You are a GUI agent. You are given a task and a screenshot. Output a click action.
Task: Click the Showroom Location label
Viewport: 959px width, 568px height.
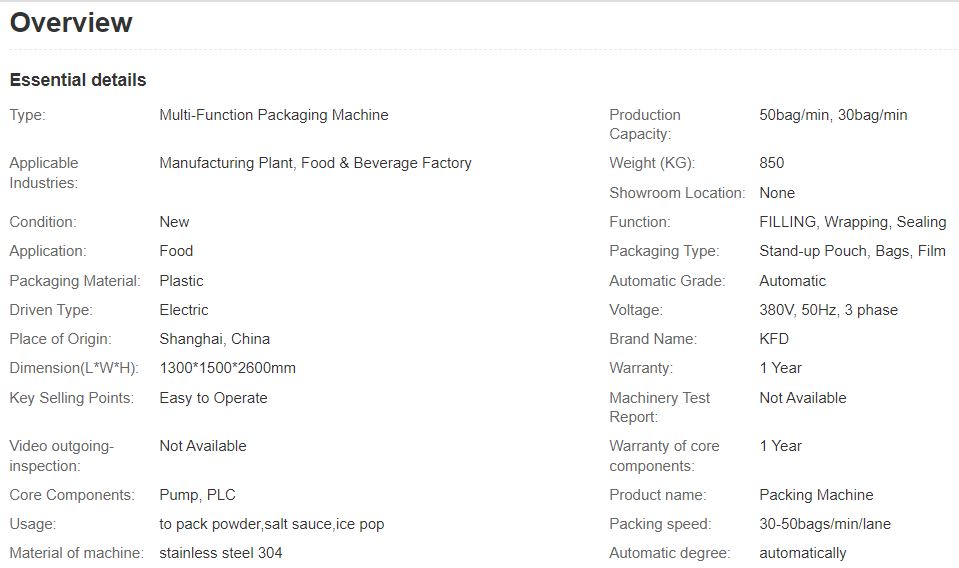(677, 193)
